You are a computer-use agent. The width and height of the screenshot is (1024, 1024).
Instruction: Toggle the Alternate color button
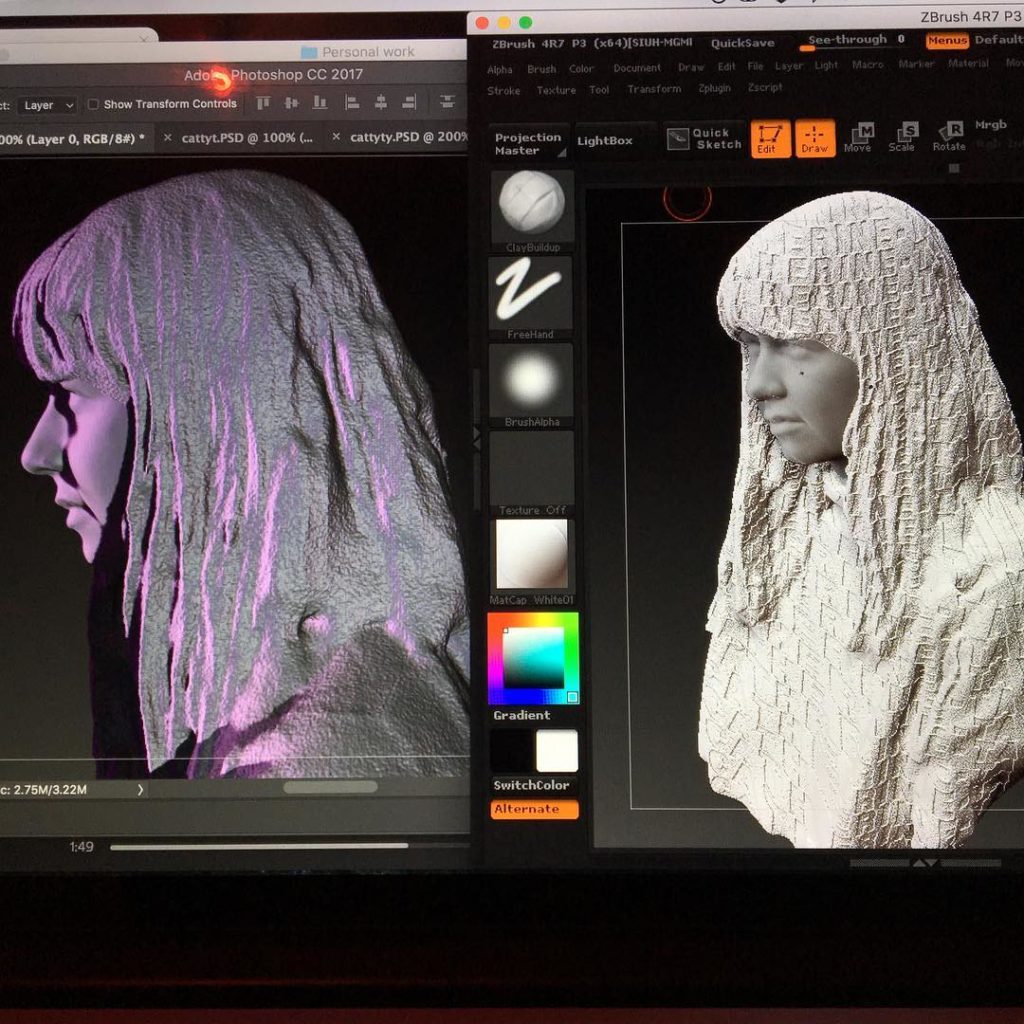pos(534,809)
